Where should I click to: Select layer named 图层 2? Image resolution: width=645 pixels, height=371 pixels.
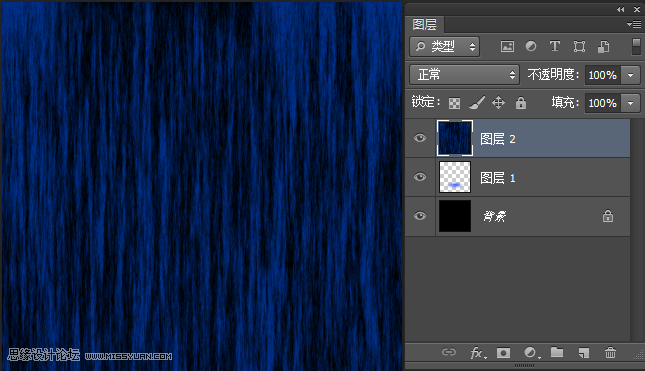pos(498,139)
